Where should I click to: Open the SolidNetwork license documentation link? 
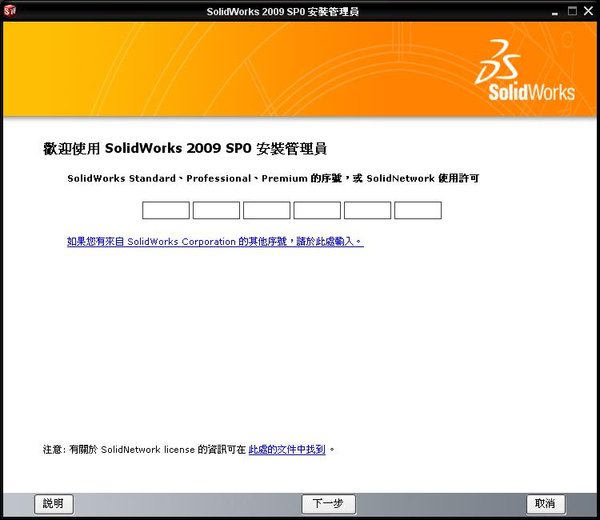click(287, 449)
